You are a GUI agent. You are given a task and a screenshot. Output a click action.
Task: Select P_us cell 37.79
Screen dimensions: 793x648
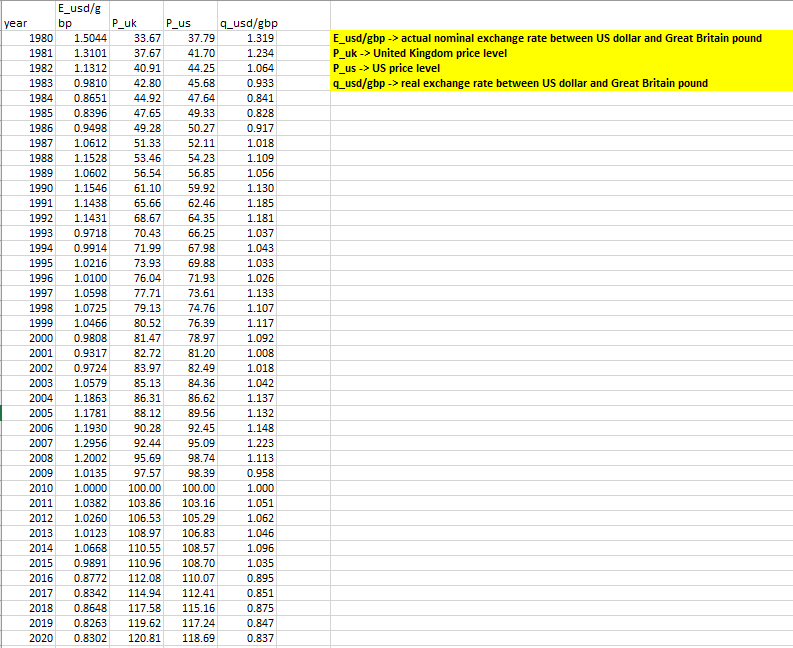[x=191, y=38]
